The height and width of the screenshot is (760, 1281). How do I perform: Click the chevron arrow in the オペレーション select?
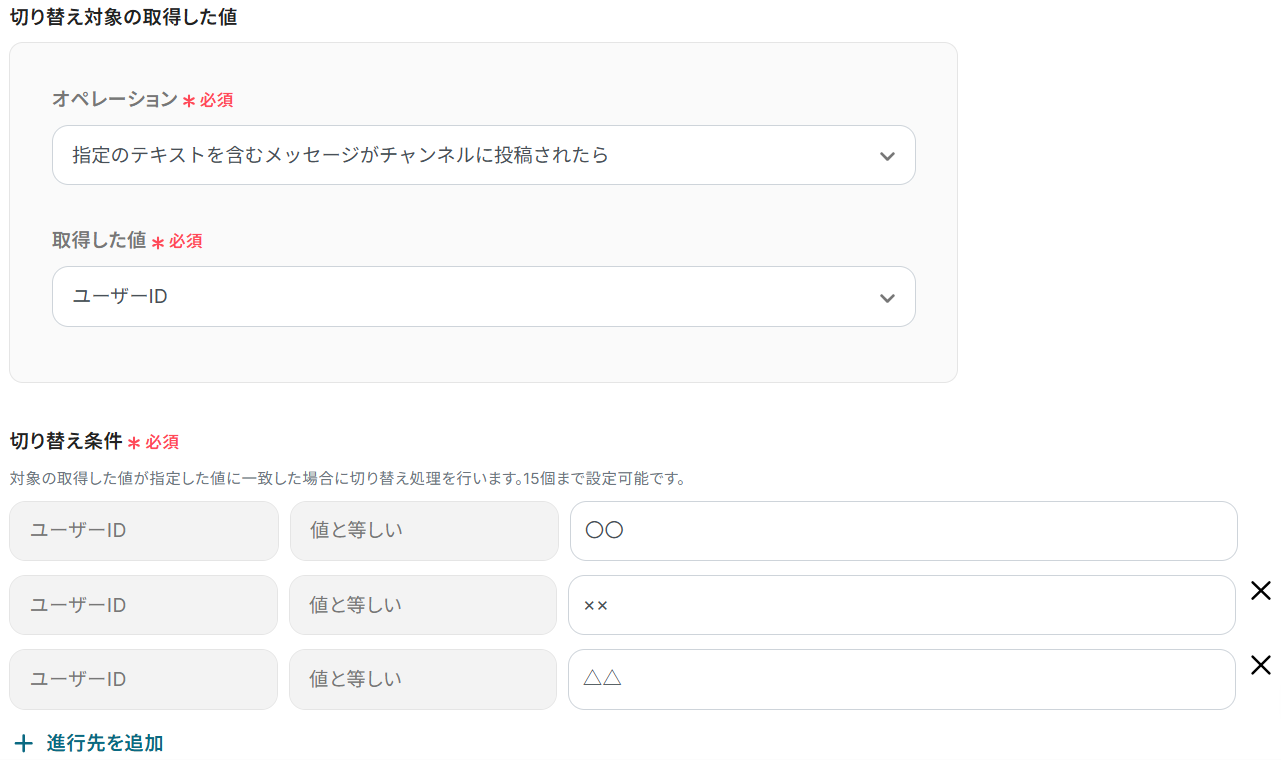(x=886, y=156)
